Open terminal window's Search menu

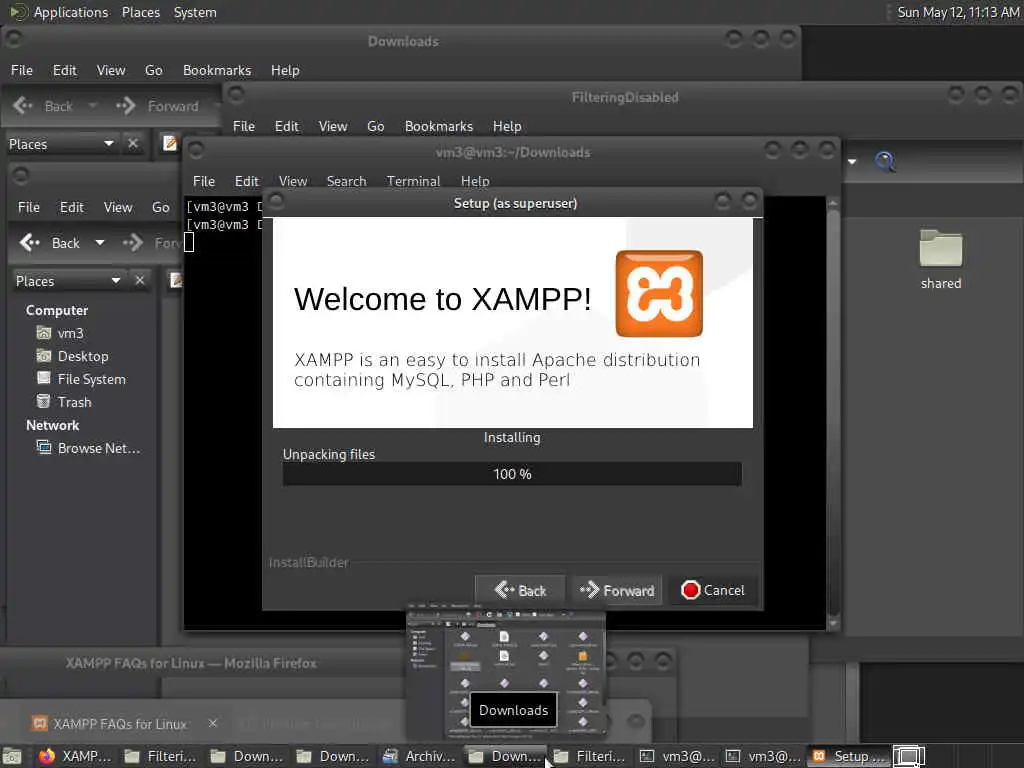tap(346, 182)
